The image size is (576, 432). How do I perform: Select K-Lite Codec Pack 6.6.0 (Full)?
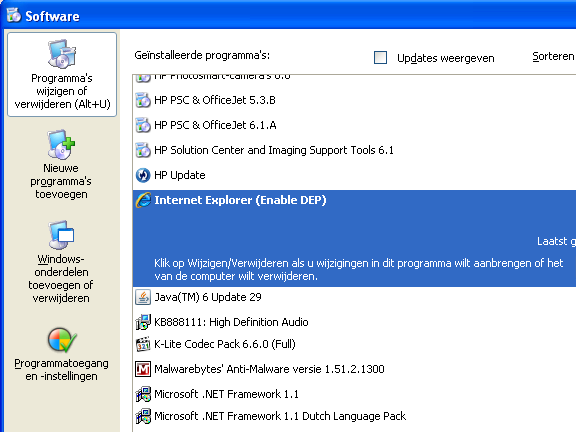coord(225,344)
